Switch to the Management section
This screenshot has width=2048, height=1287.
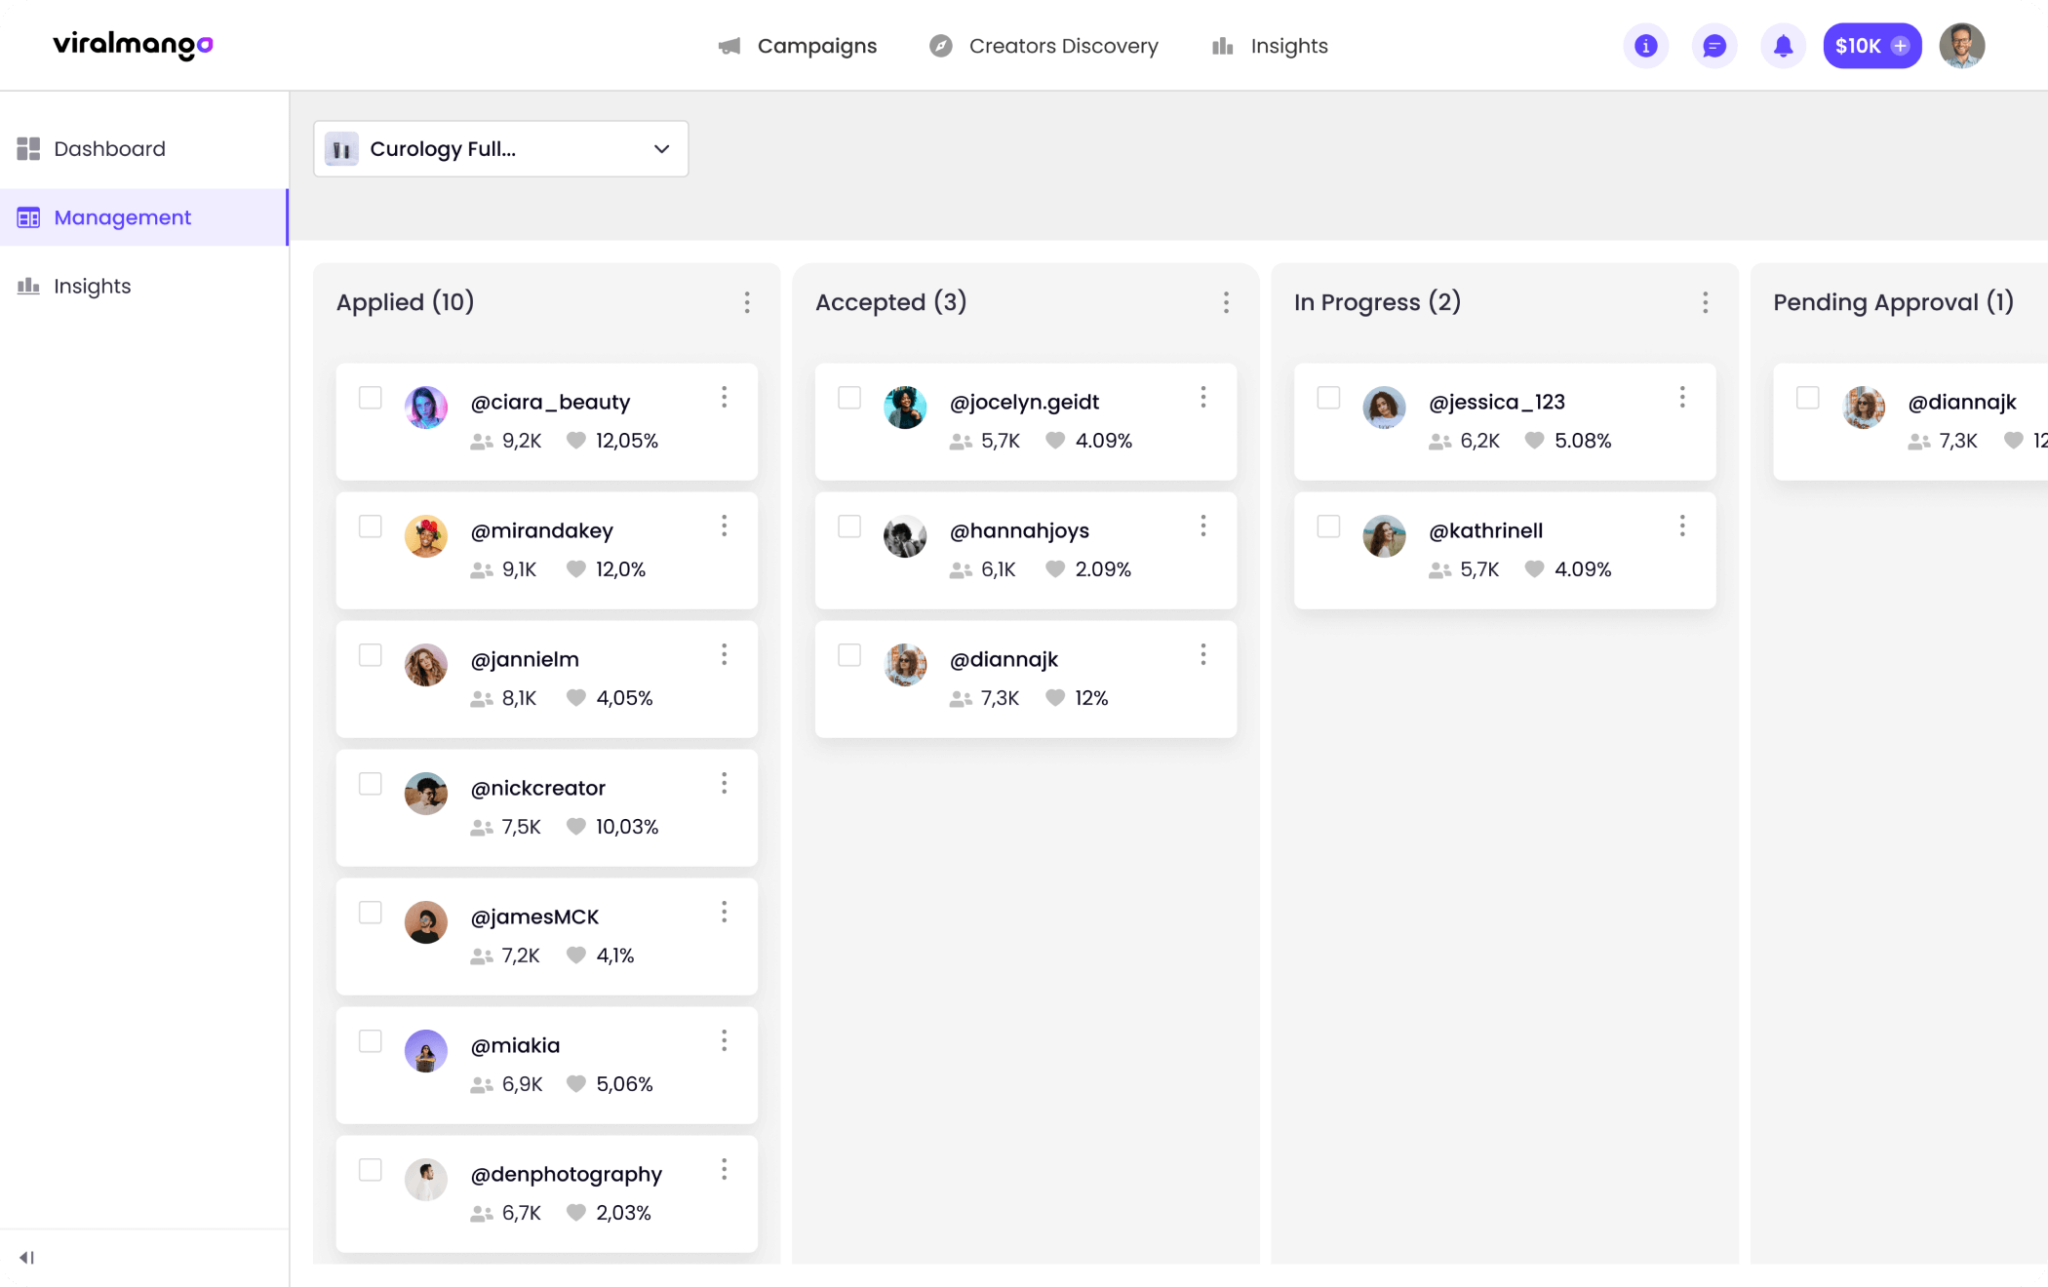(122, 217)
